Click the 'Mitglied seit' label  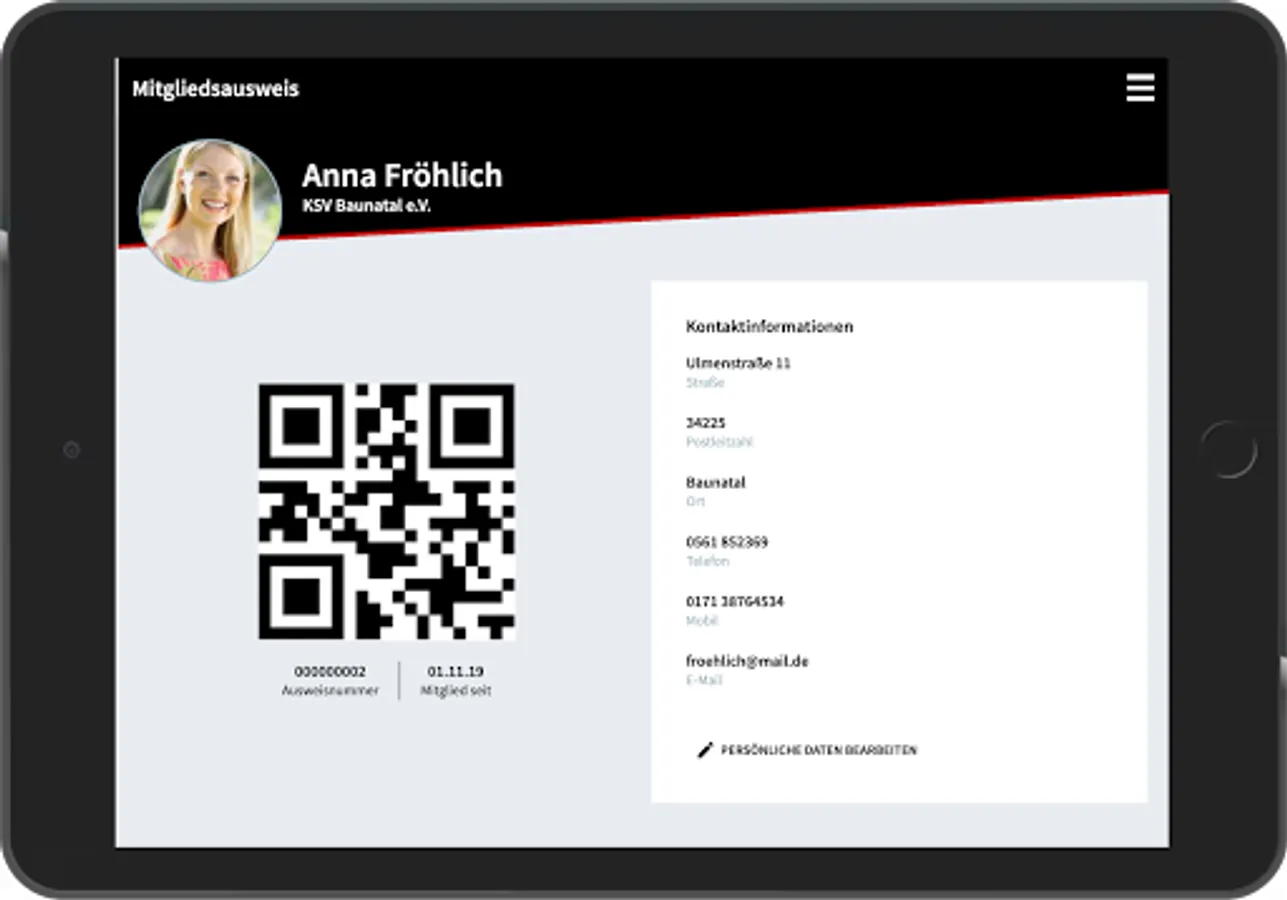(x=456, y=691)
